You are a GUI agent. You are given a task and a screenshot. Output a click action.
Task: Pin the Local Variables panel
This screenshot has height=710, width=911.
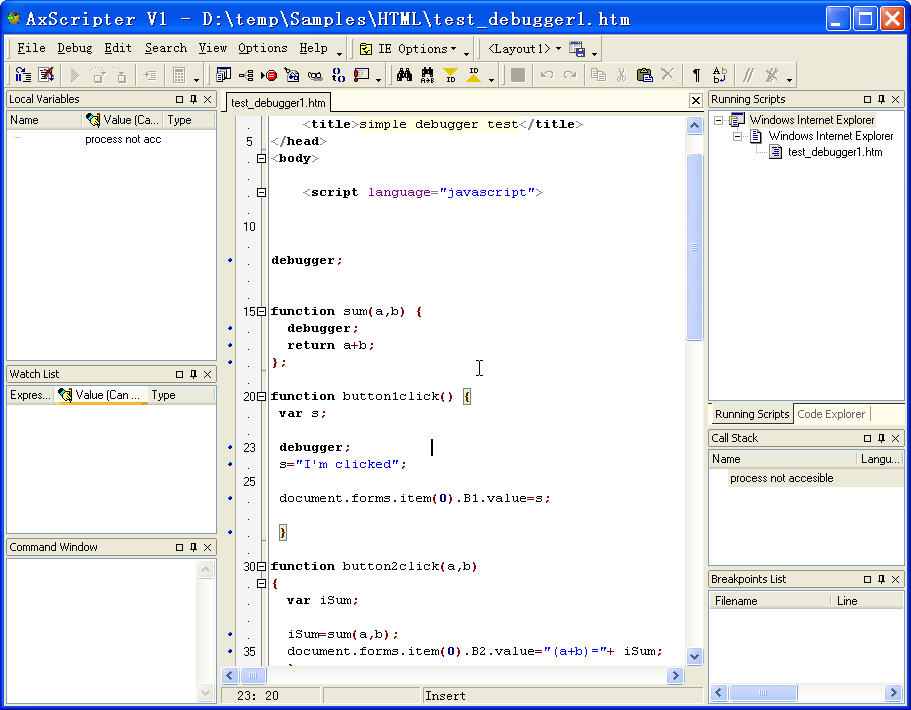(x=193, y=99)
